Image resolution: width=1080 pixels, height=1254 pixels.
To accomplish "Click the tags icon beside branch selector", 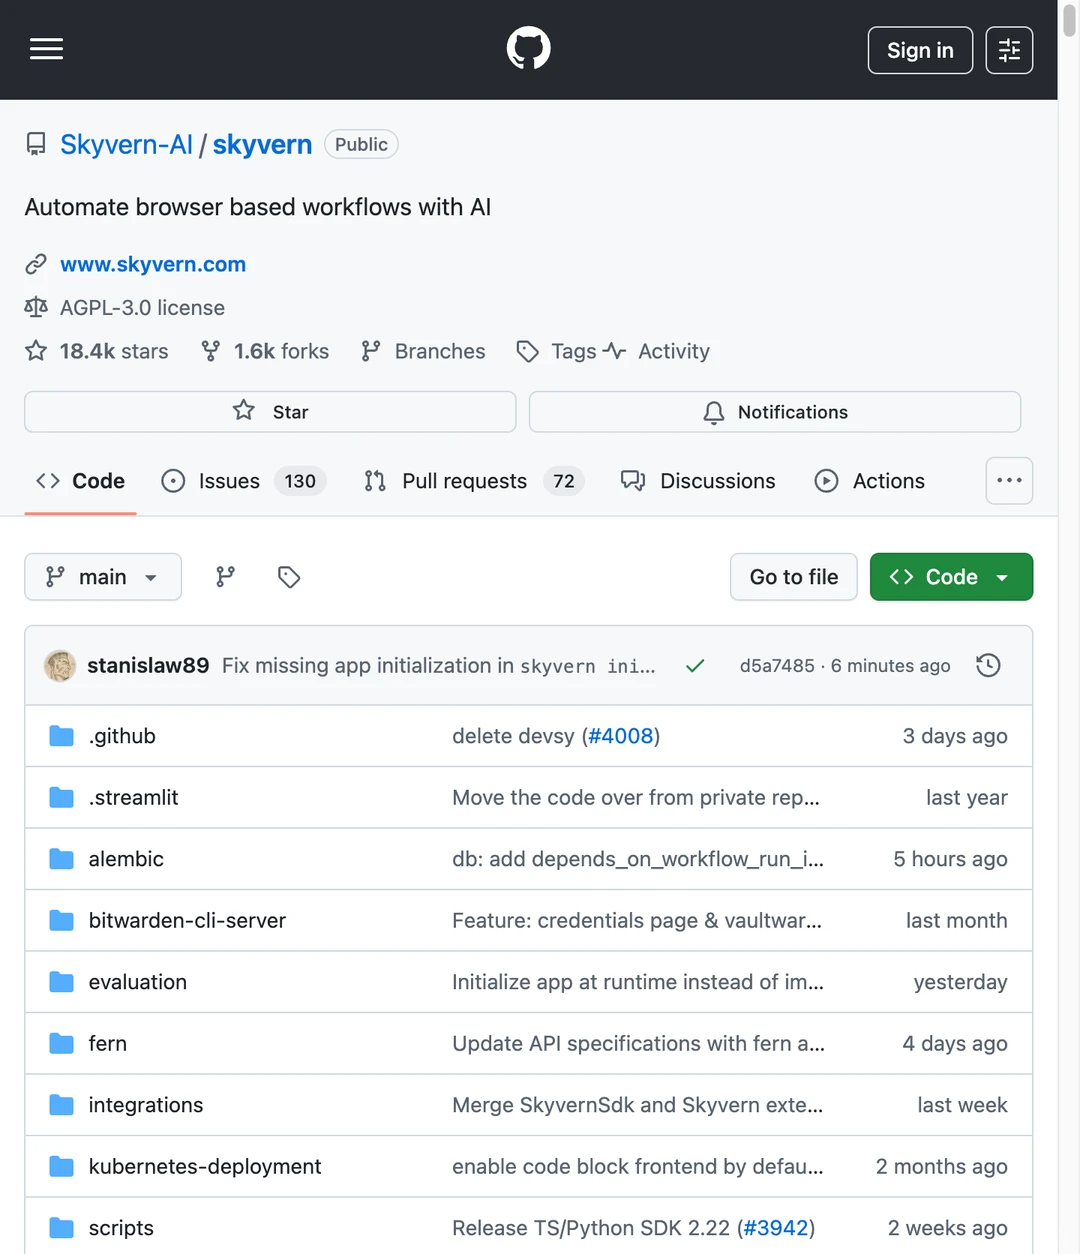I will point(289,577).
